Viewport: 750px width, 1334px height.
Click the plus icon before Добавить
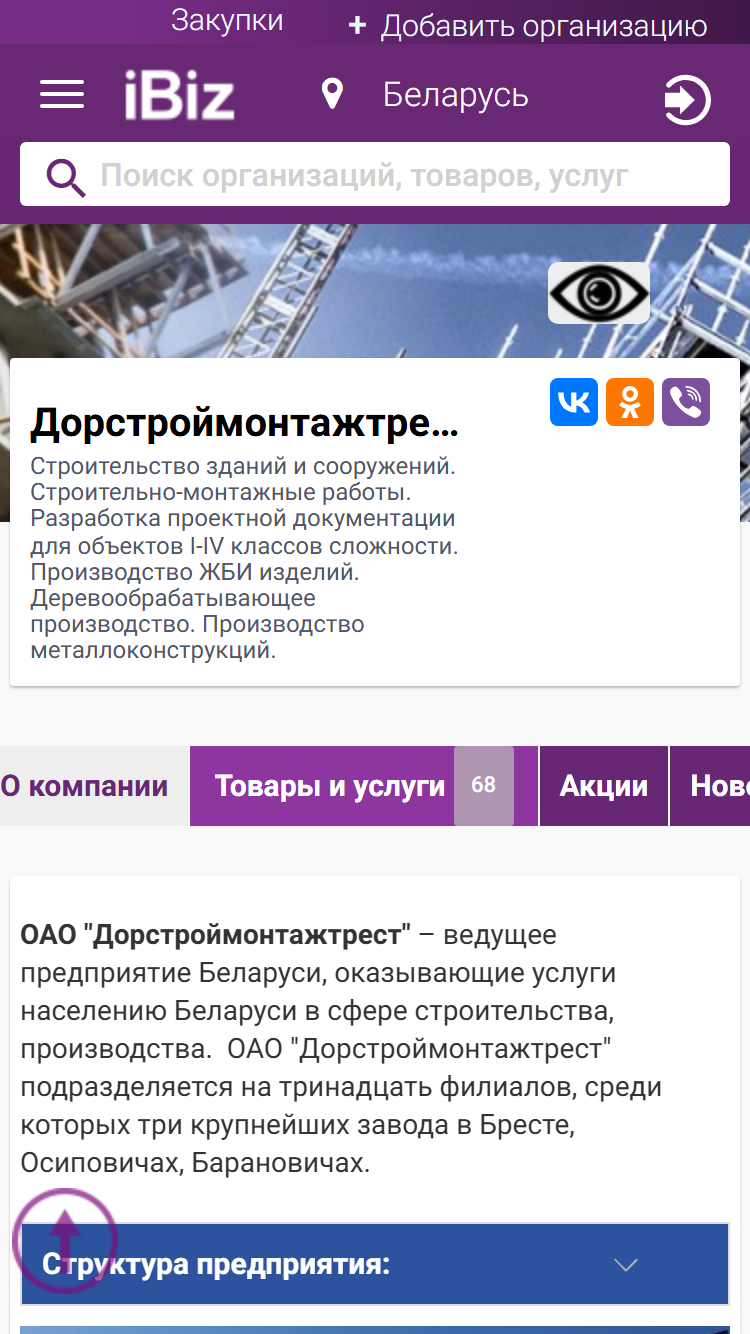pyautogui.click(x=357, y=26)
